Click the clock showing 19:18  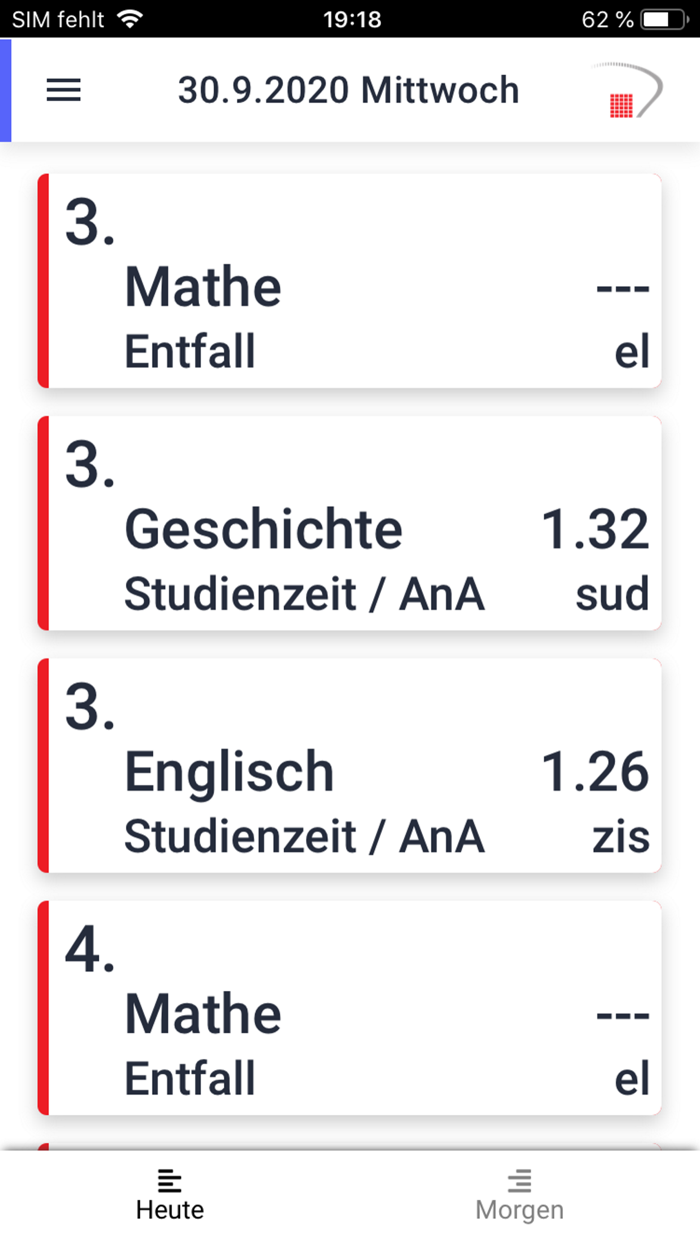click(x=350, y=18)
